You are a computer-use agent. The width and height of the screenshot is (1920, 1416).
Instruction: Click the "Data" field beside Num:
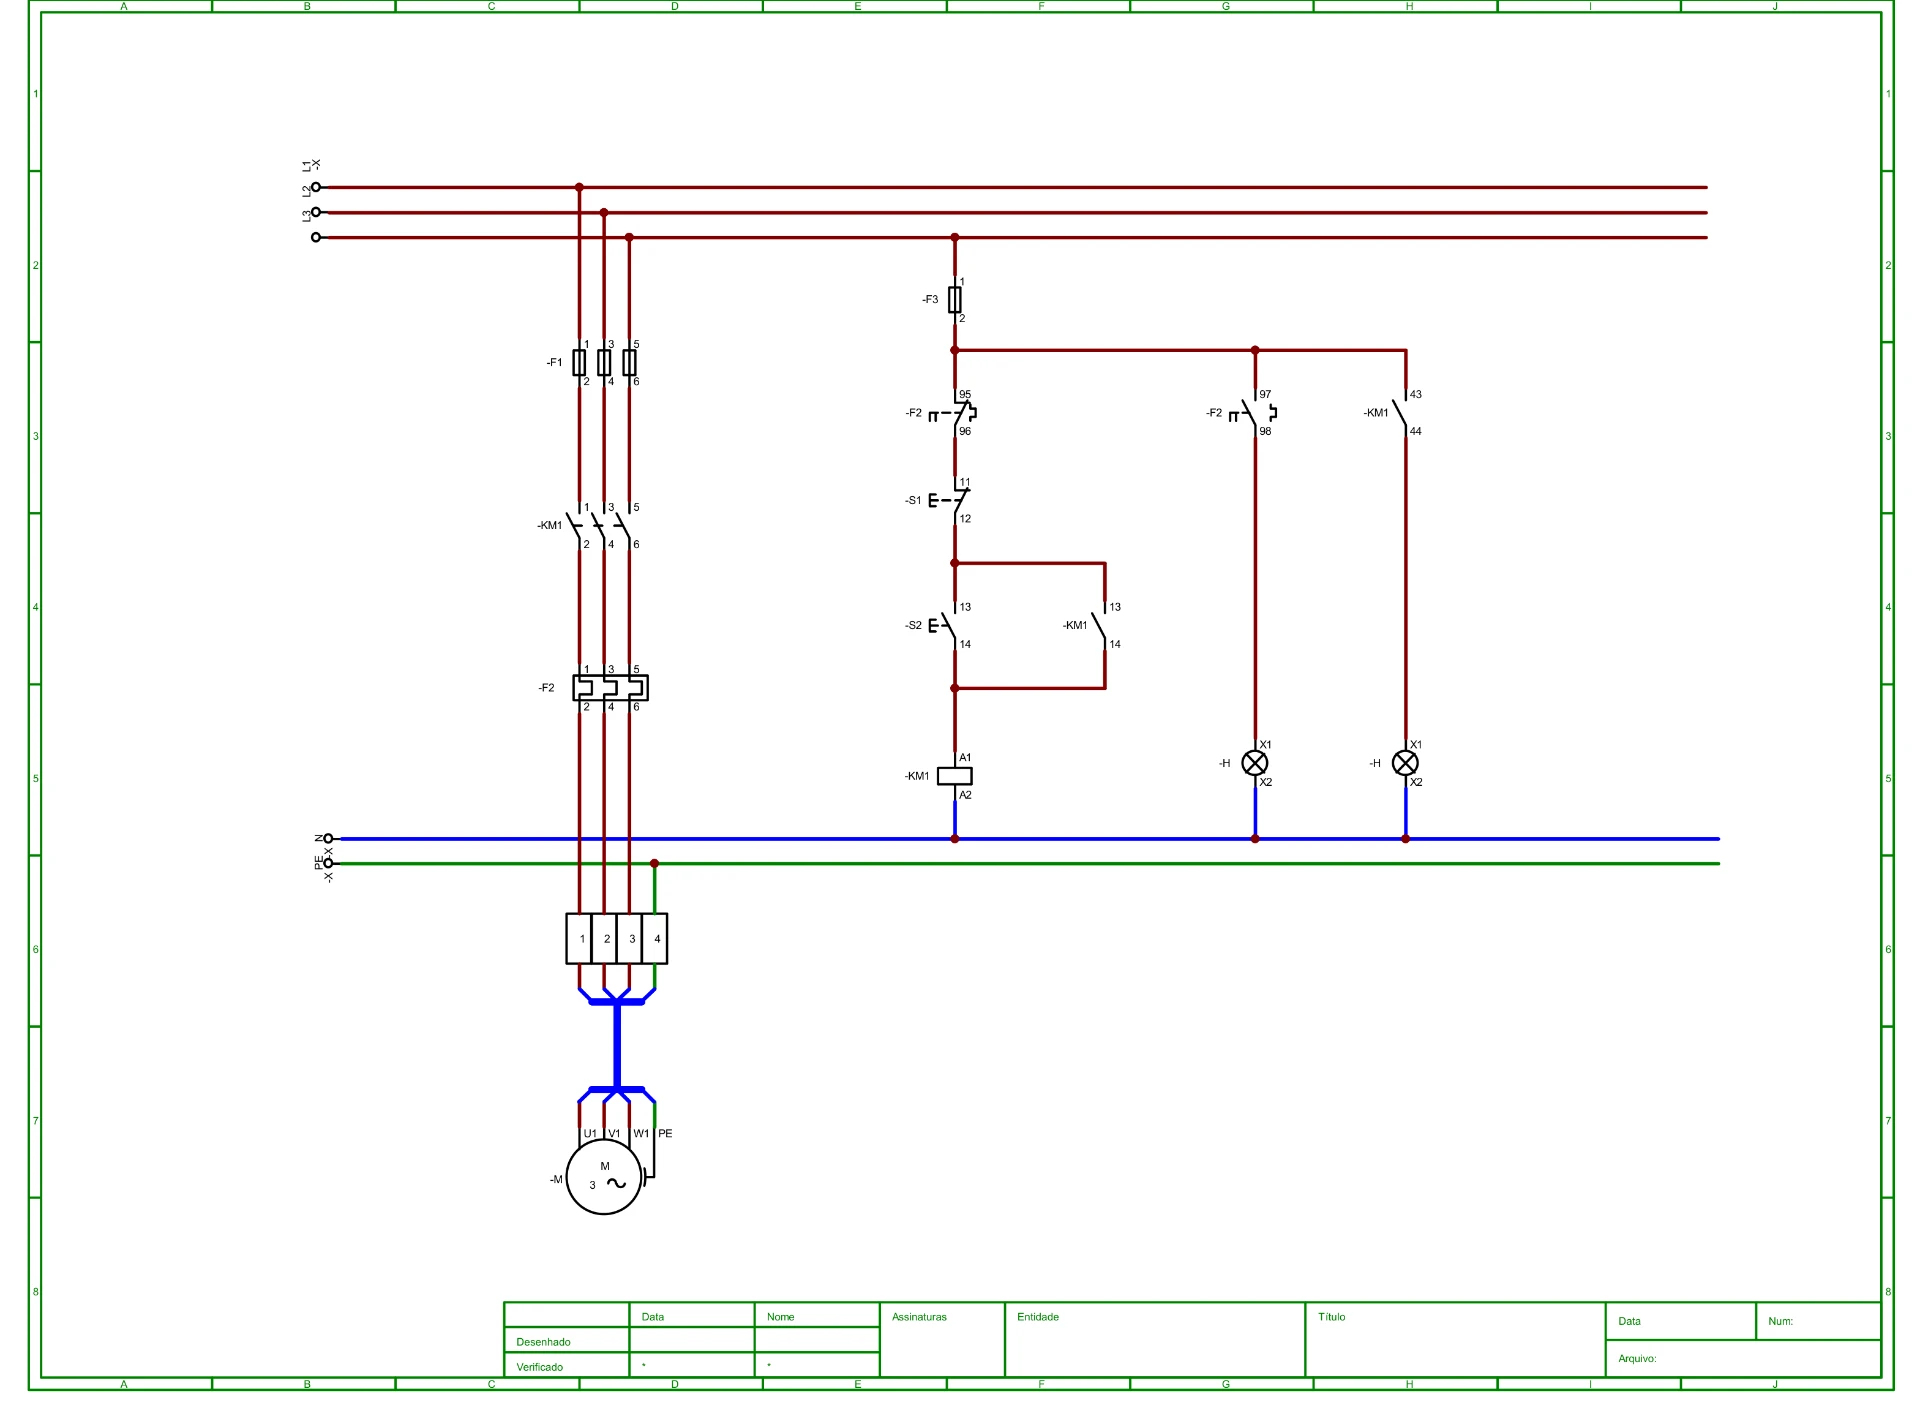click(1681, 1321)
